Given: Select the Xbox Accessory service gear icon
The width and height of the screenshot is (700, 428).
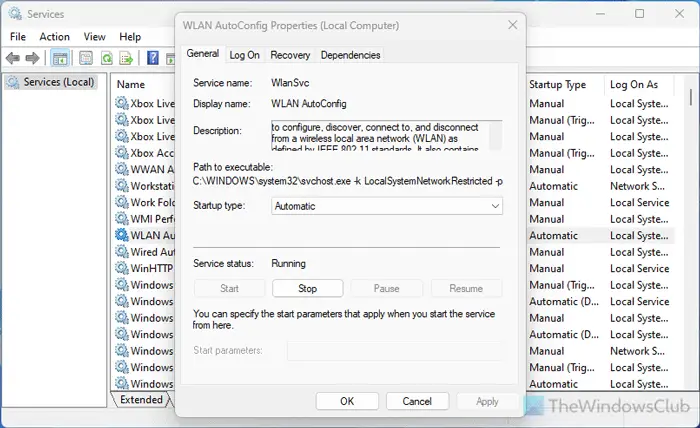Looking at the screenshot, I should click(121, 153).
